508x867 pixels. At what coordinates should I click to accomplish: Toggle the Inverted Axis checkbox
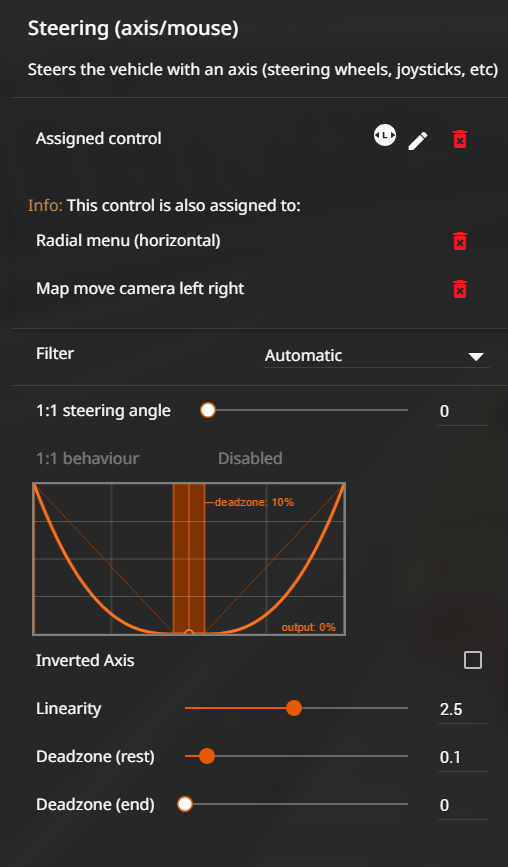(x=473, y=660)
